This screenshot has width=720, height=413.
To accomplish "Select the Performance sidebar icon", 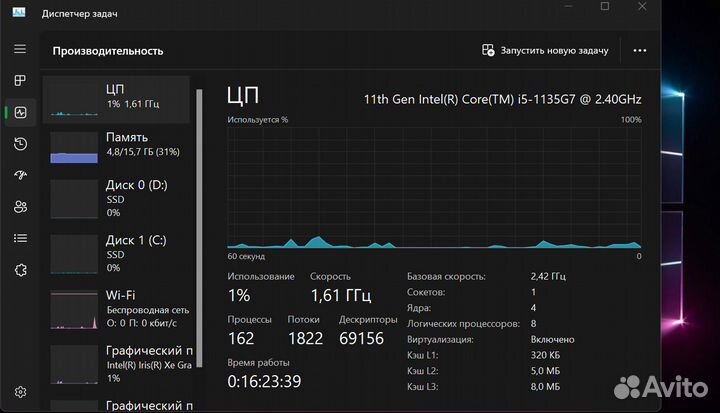I will (x=20, y=112).
